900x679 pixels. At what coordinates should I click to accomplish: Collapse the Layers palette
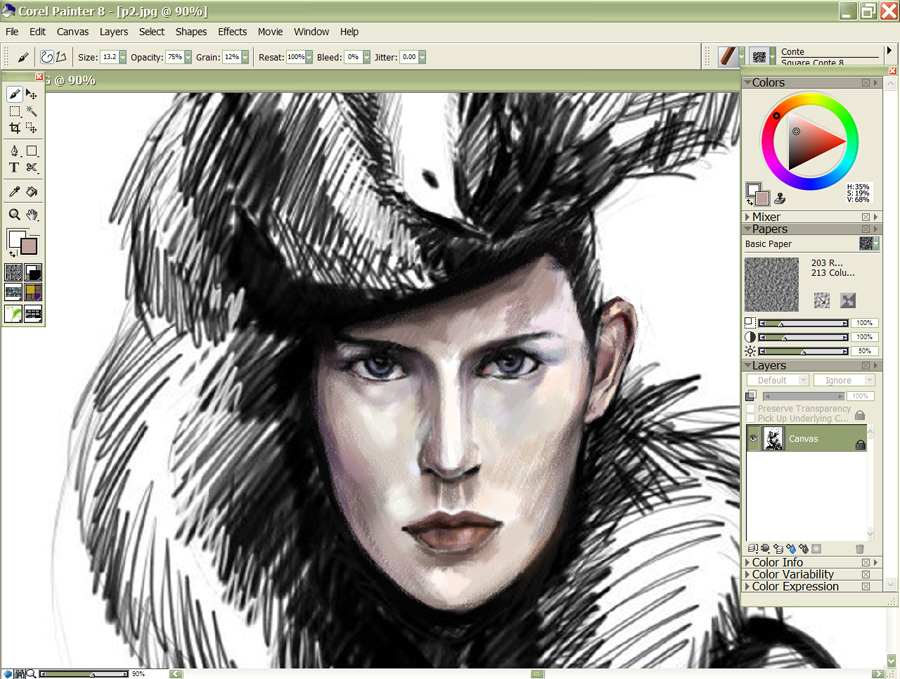(747, 366)
